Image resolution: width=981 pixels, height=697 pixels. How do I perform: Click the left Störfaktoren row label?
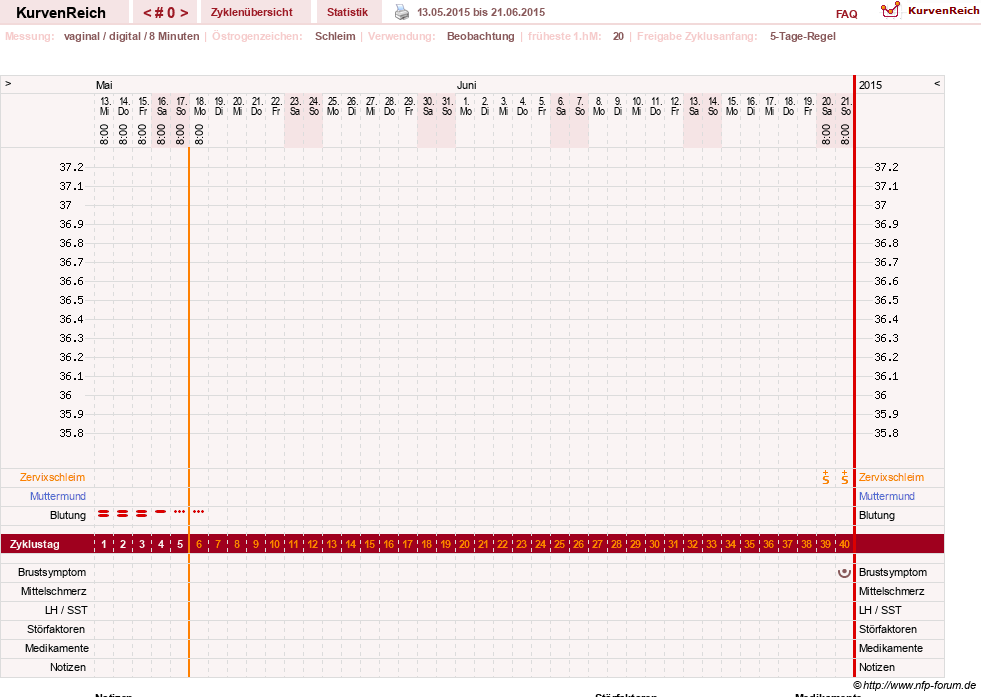(56, 629)
